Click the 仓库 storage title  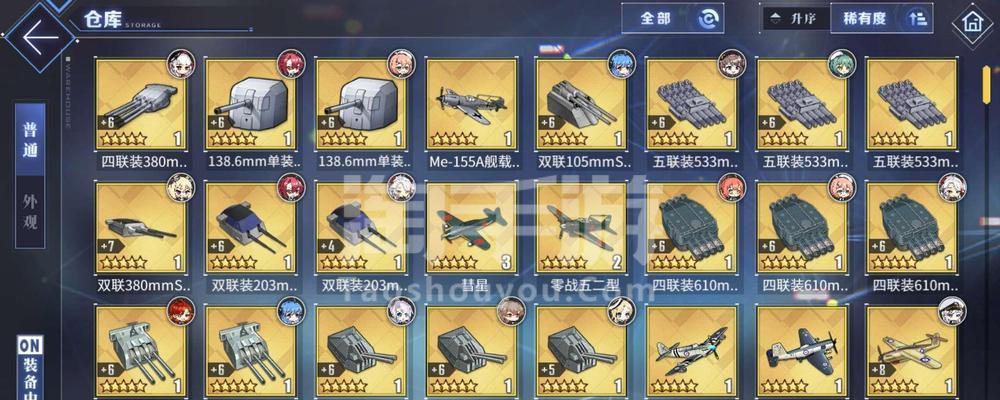pyautogui.click(x=103, y=19)
